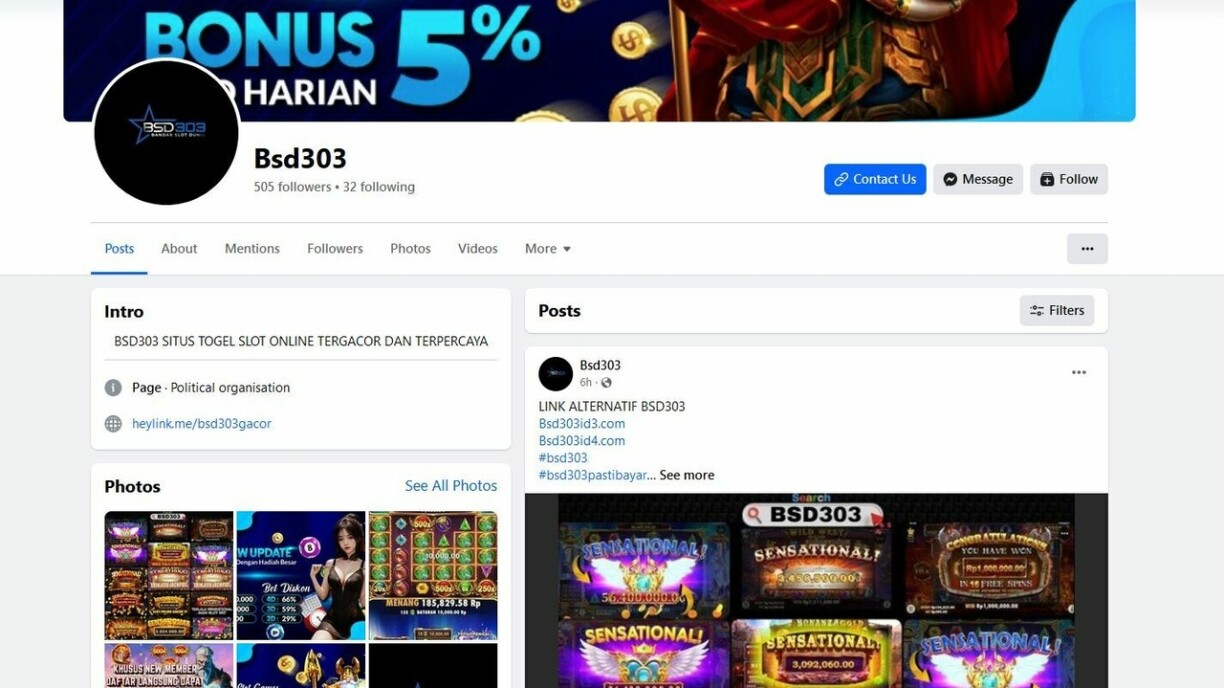Viewport: 1224px width, 688px height.
Task: Expand the More tab dropdown
Action: tap(548, 249)
